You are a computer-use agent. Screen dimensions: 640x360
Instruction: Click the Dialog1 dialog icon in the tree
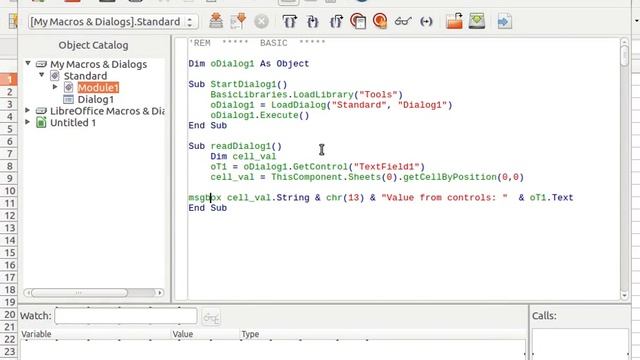68,99
